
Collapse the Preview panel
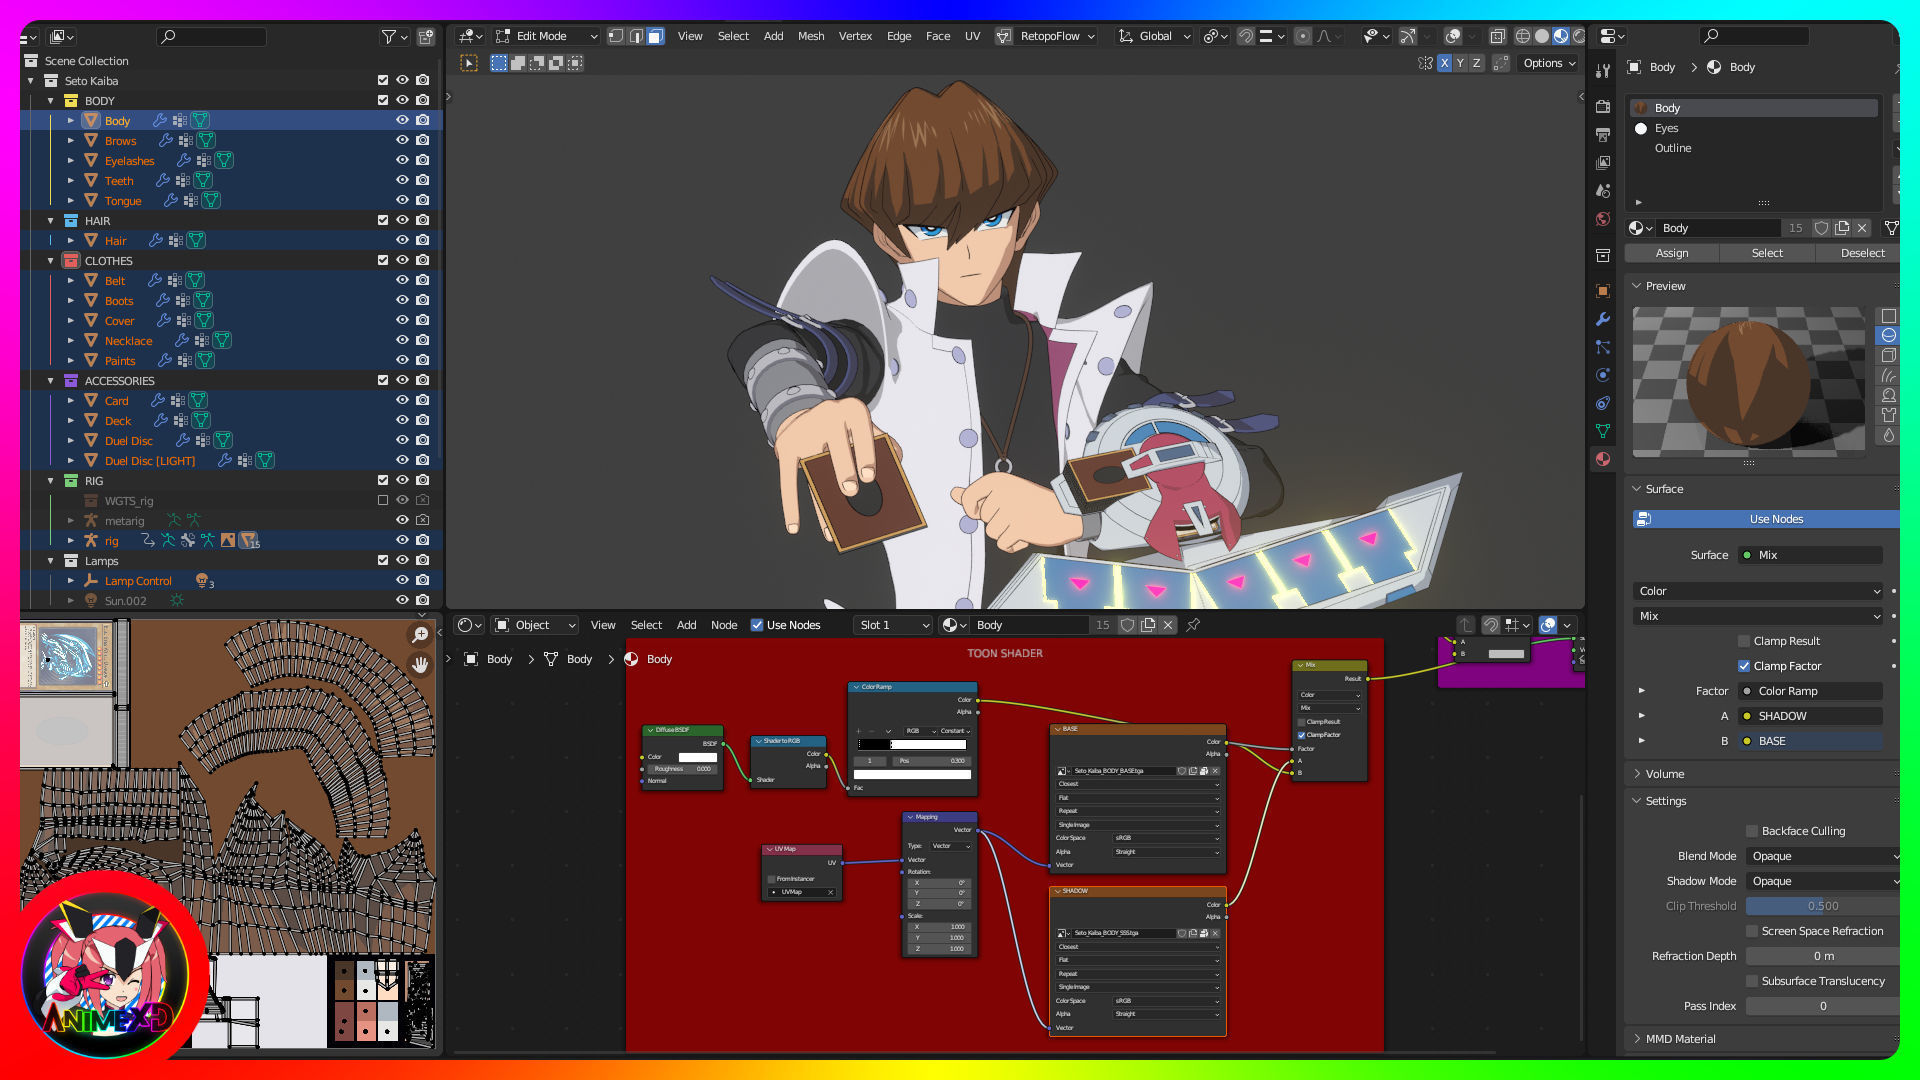click(x=1665, y=286)
